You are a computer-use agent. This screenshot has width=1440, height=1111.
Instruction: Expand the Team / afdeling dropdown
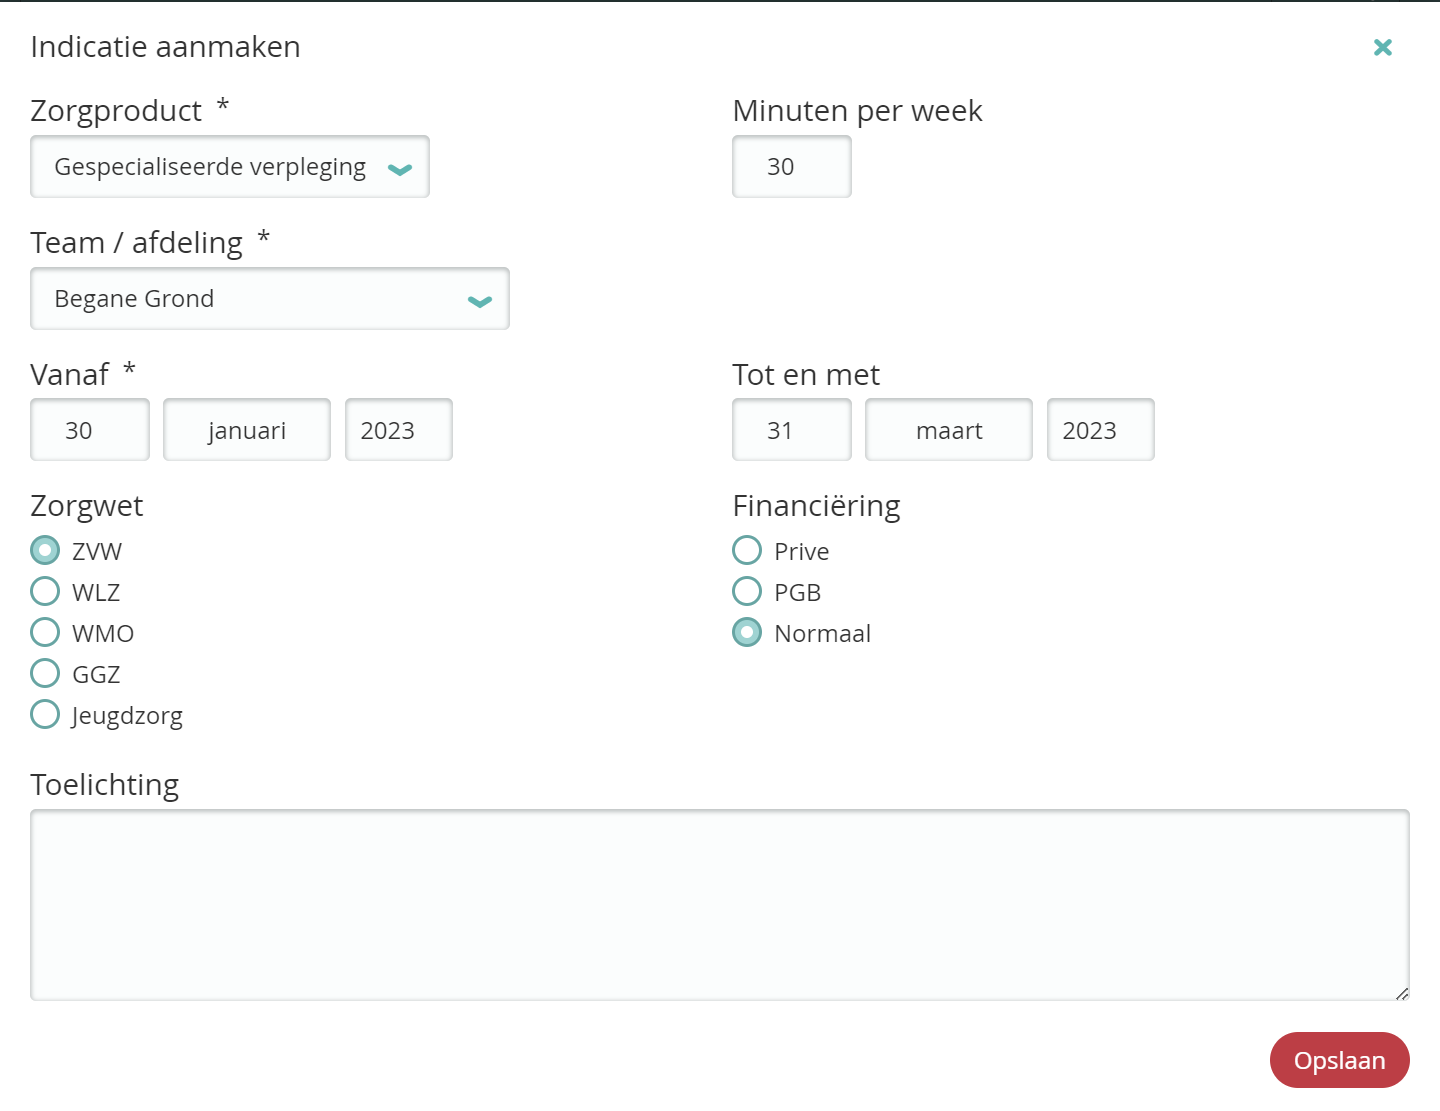click(x=270, y=299)
